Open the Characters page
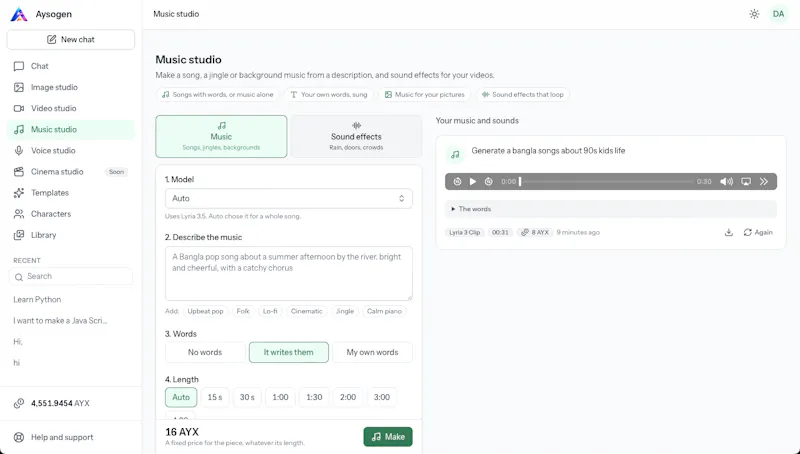This screenshot has height=454, width=800. point(70,214)
